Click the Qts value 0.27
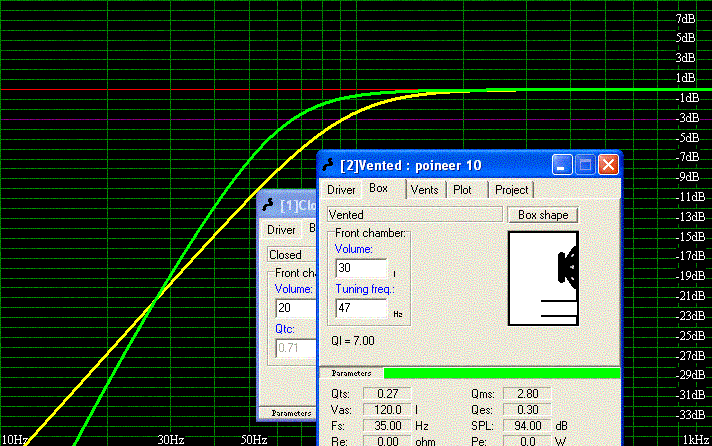 pos(387,394)
